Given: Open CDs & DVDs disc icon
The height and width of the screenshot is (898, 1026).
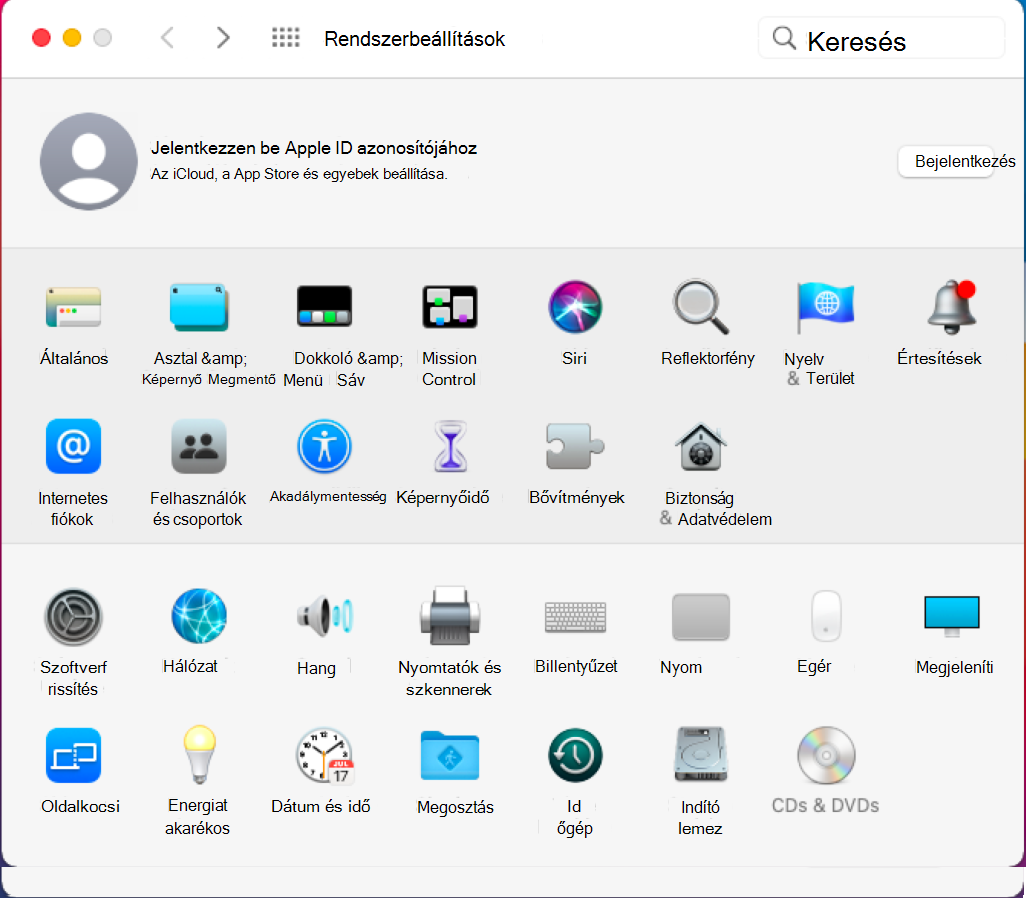Looking at the screenshot, I should coord(826,755).
